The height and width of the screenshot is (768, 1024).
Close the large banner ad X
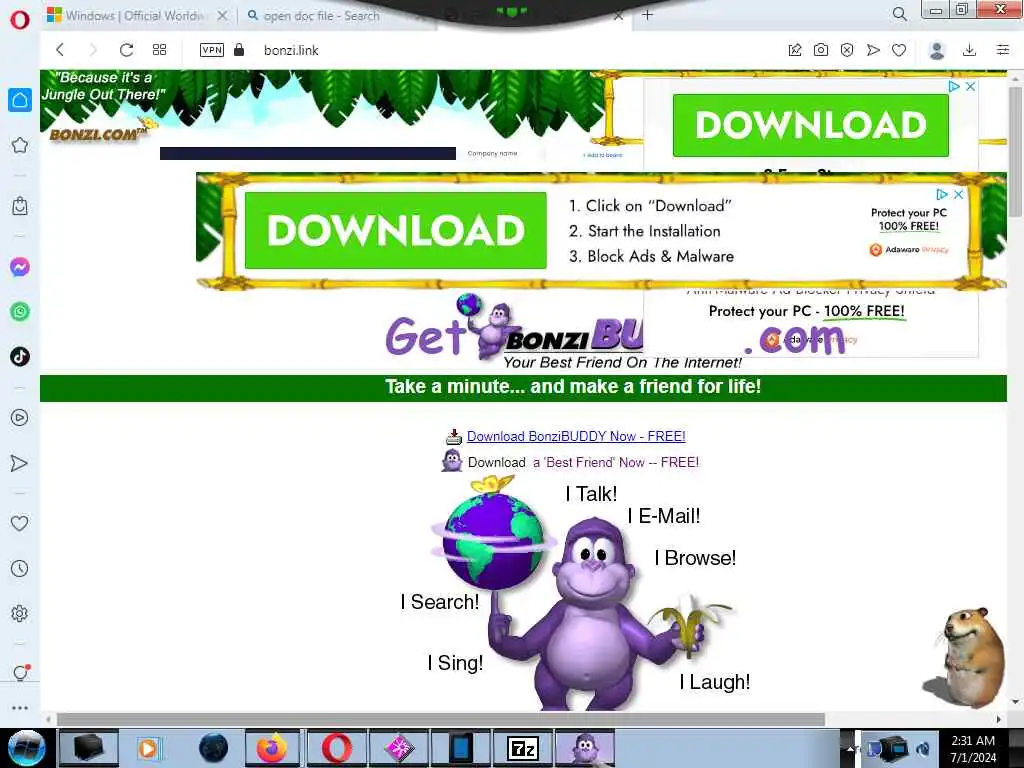[958, 195]
